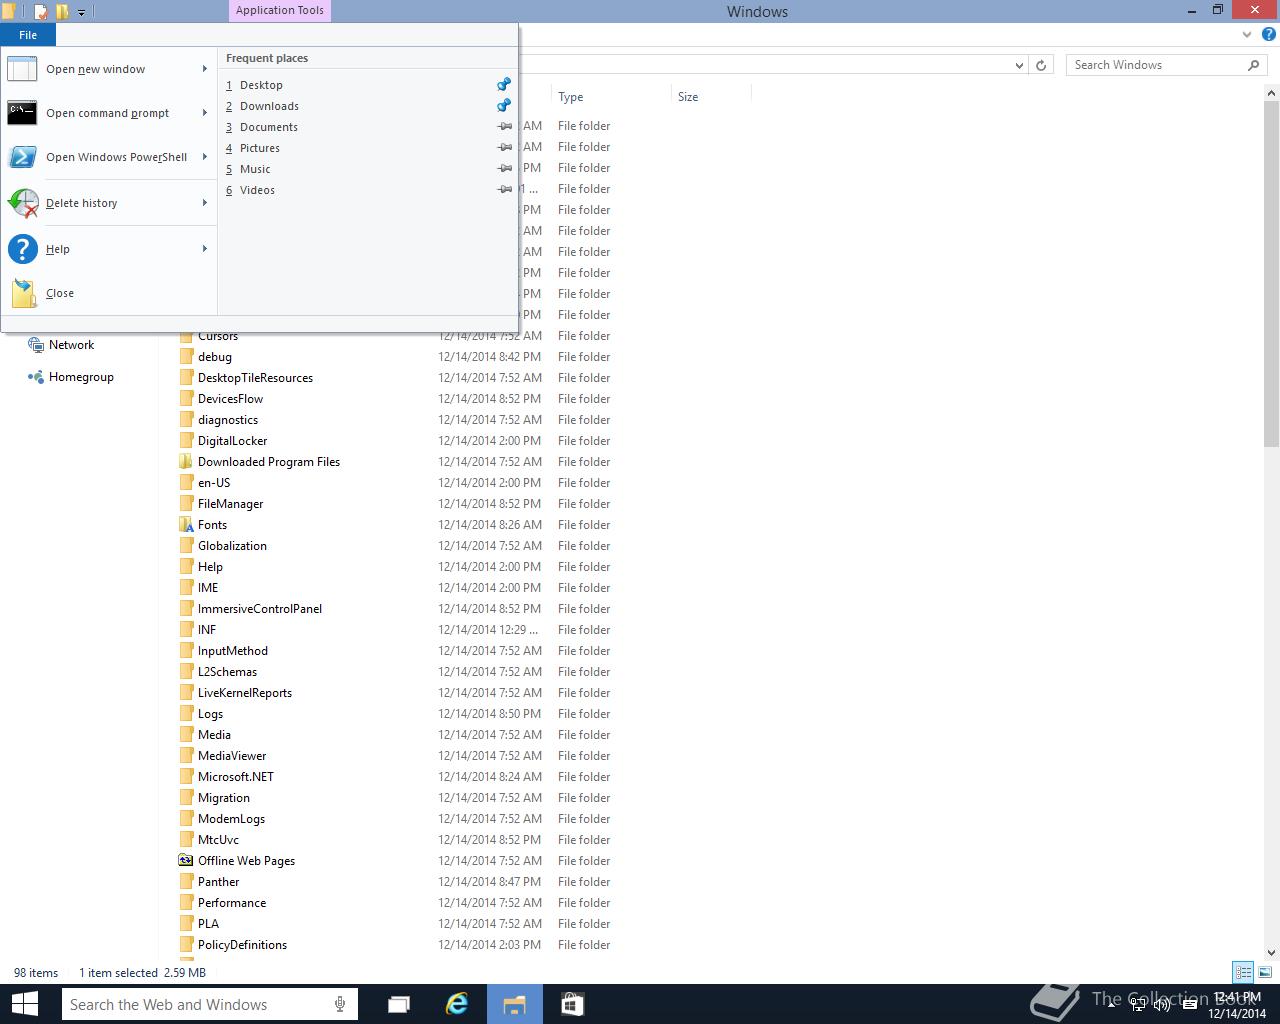Click the Properties icon in quick access toolbar
Viewport: 1280px width, 1024px height.
pos(41,12)
